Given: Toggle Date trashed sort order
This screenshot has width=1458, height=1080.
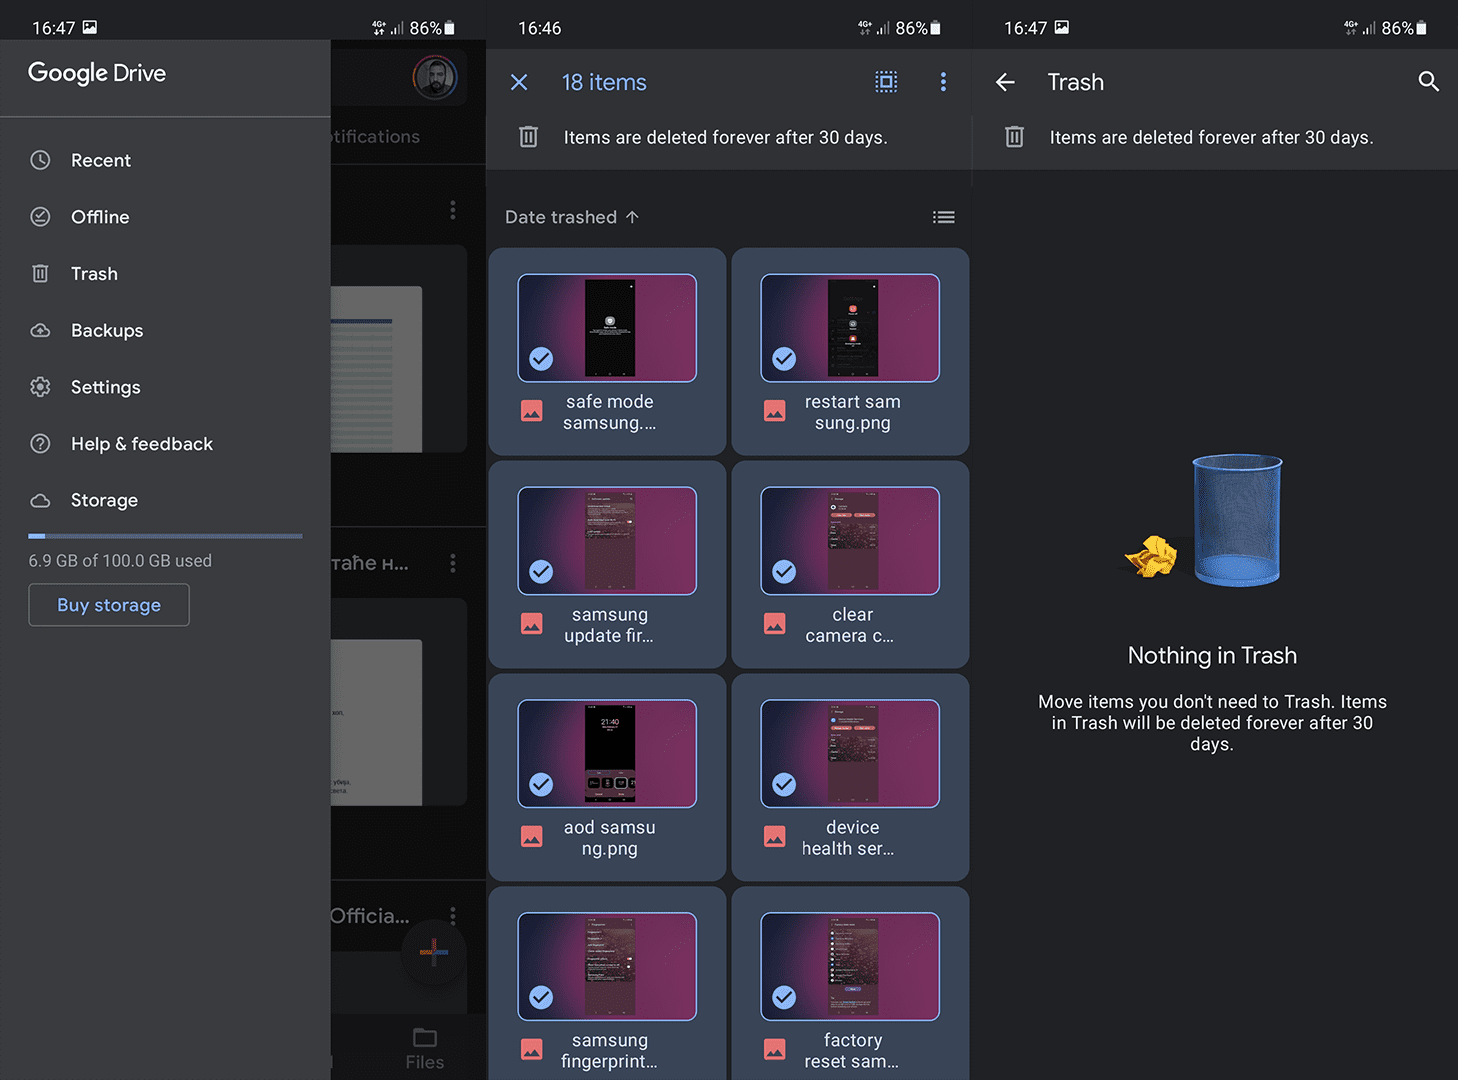Looking at the screenshot, I should 571,217.
